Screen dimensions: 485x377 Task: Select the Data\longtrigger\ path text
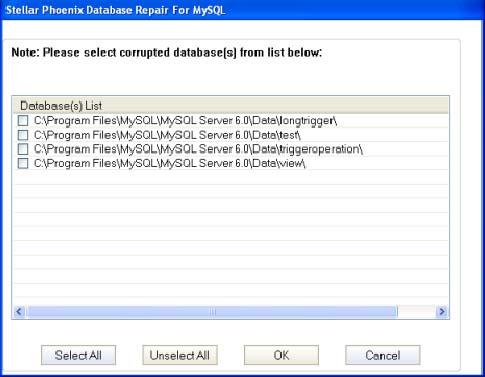[186, 121]
